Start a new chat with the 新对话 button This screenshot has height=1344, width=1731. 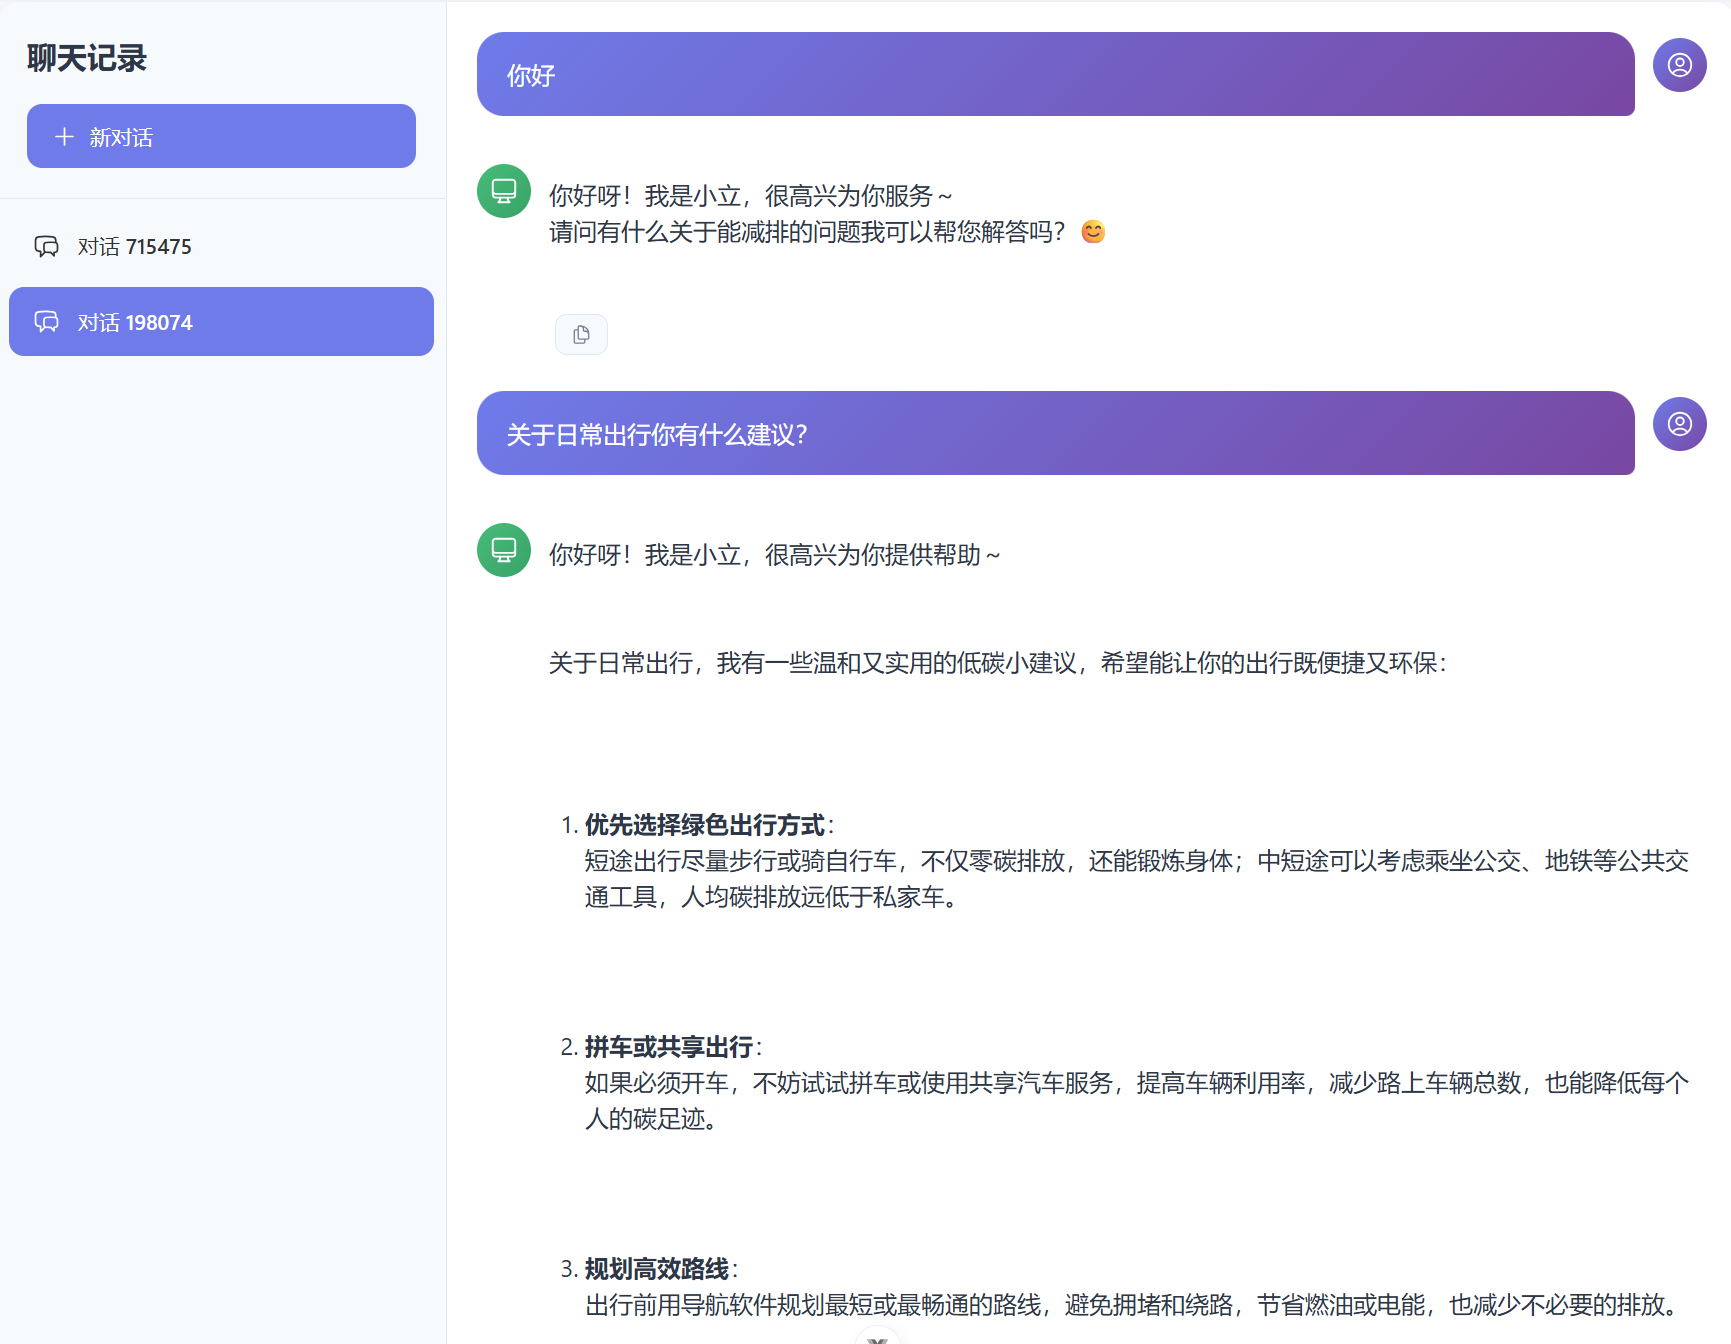click(x=221, y=136)
